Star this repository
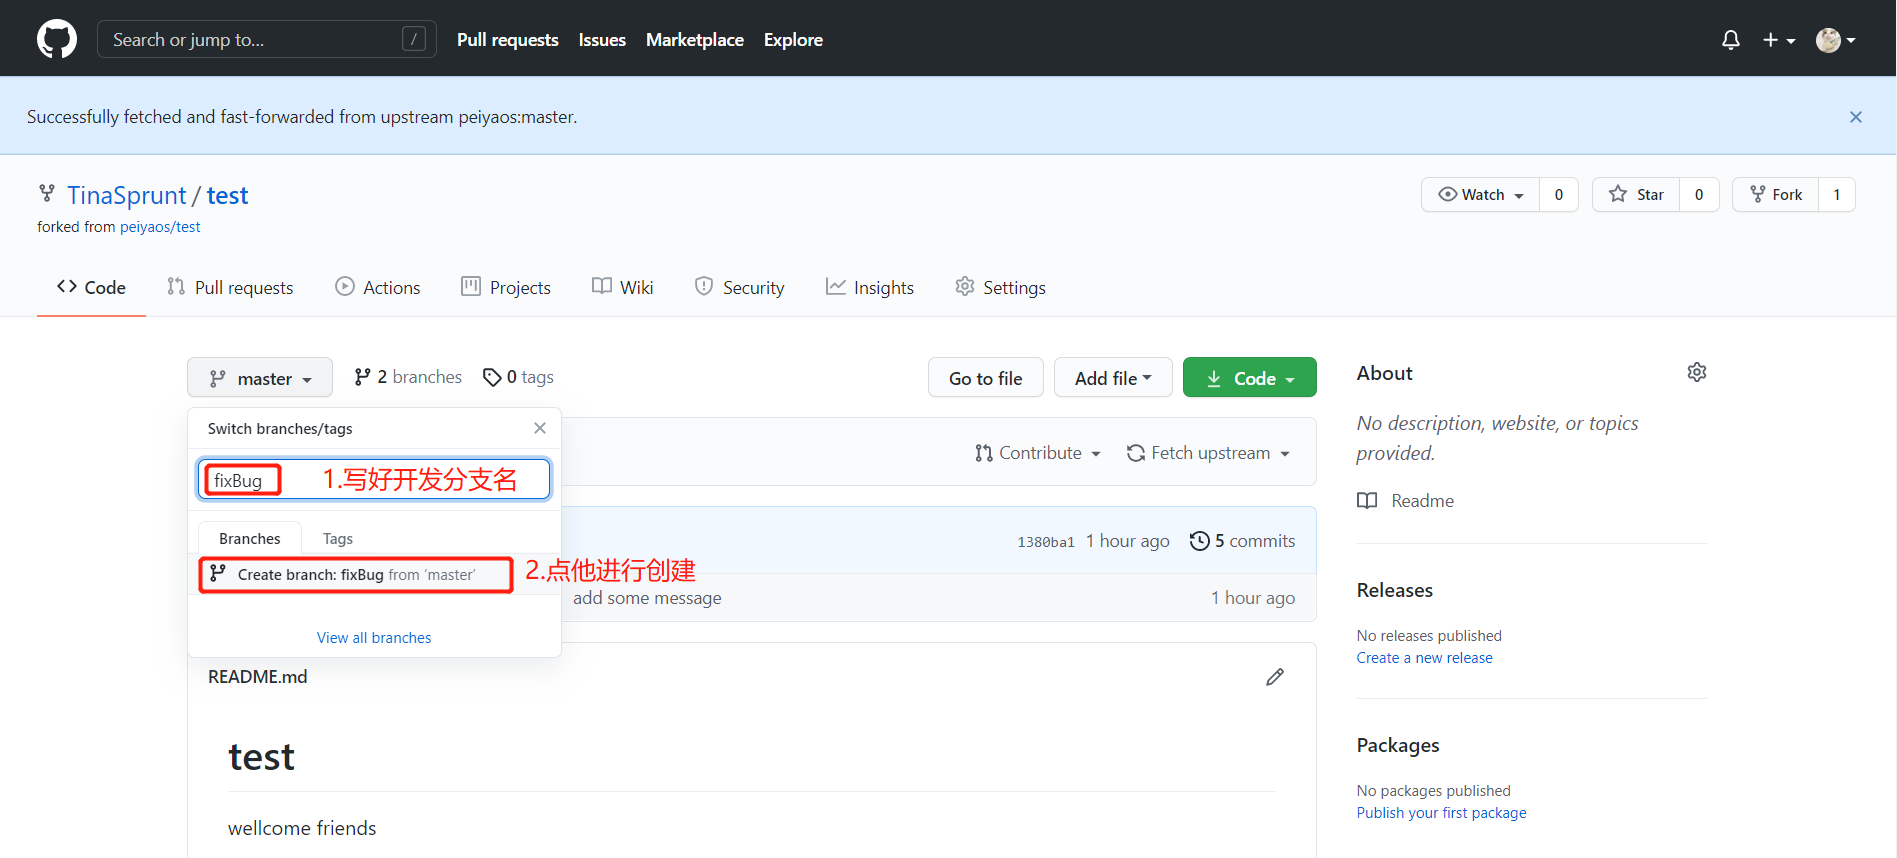 pyautogui.click(x=1636, y=195)
